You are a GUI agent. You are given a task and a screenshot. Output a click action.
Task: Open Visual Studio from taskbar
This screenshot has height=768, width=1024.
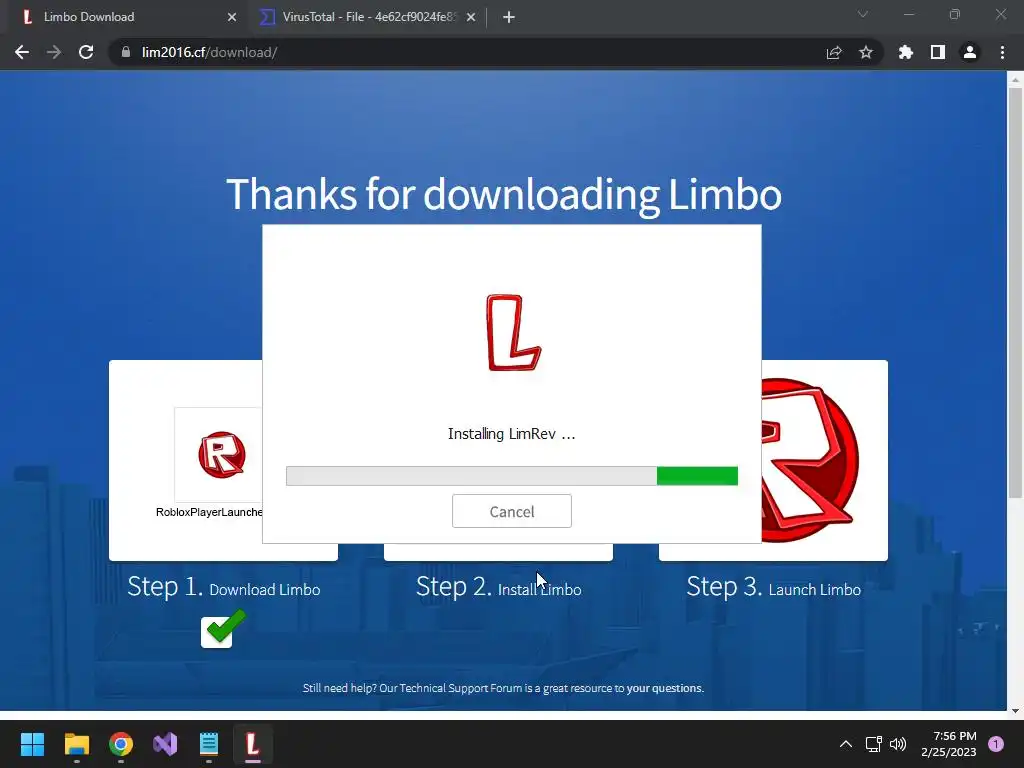coord(165,744)
